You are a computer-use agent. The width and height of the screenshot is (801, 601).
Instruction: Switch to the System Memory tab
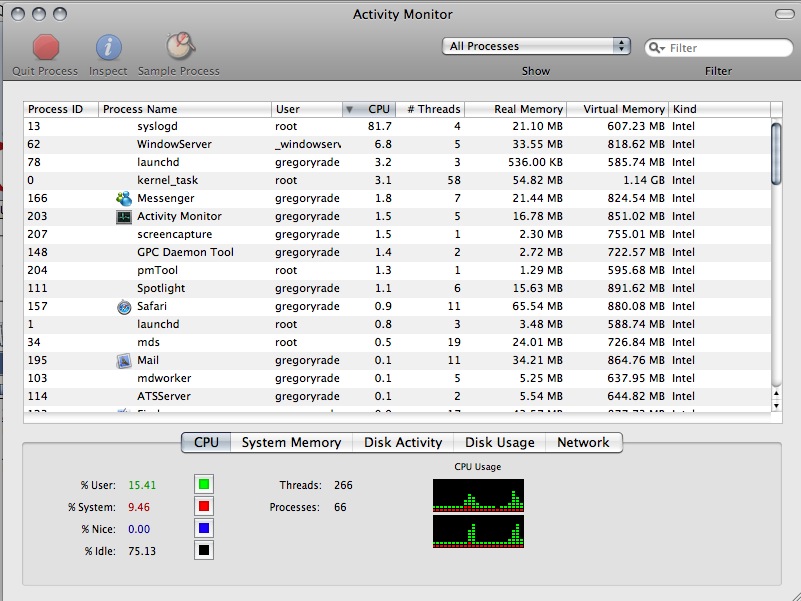[291, 442]
